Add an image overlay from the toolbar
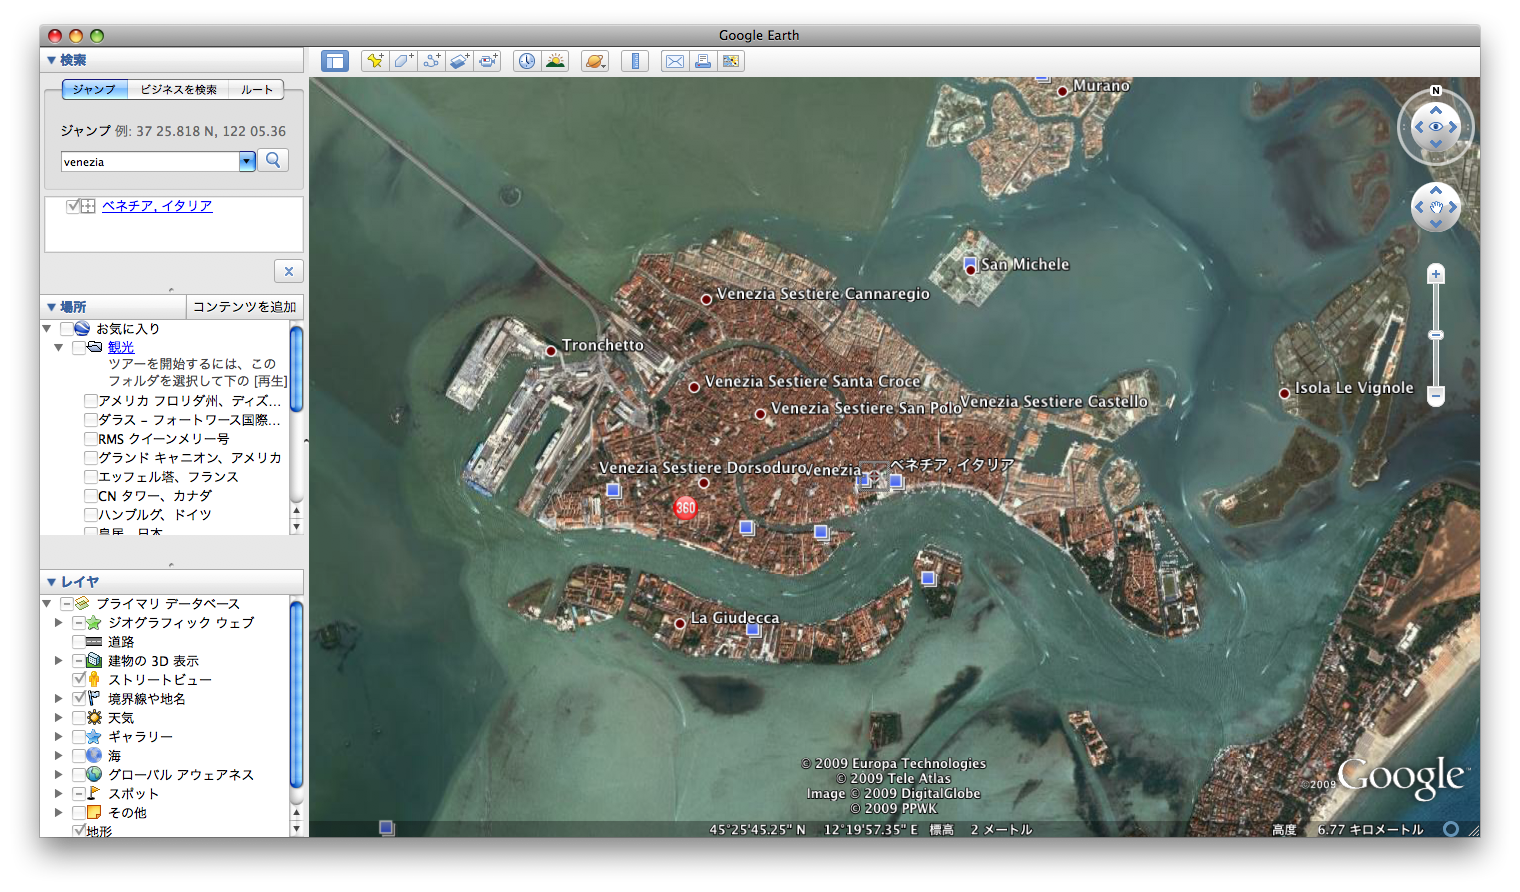 pos(459,61)
